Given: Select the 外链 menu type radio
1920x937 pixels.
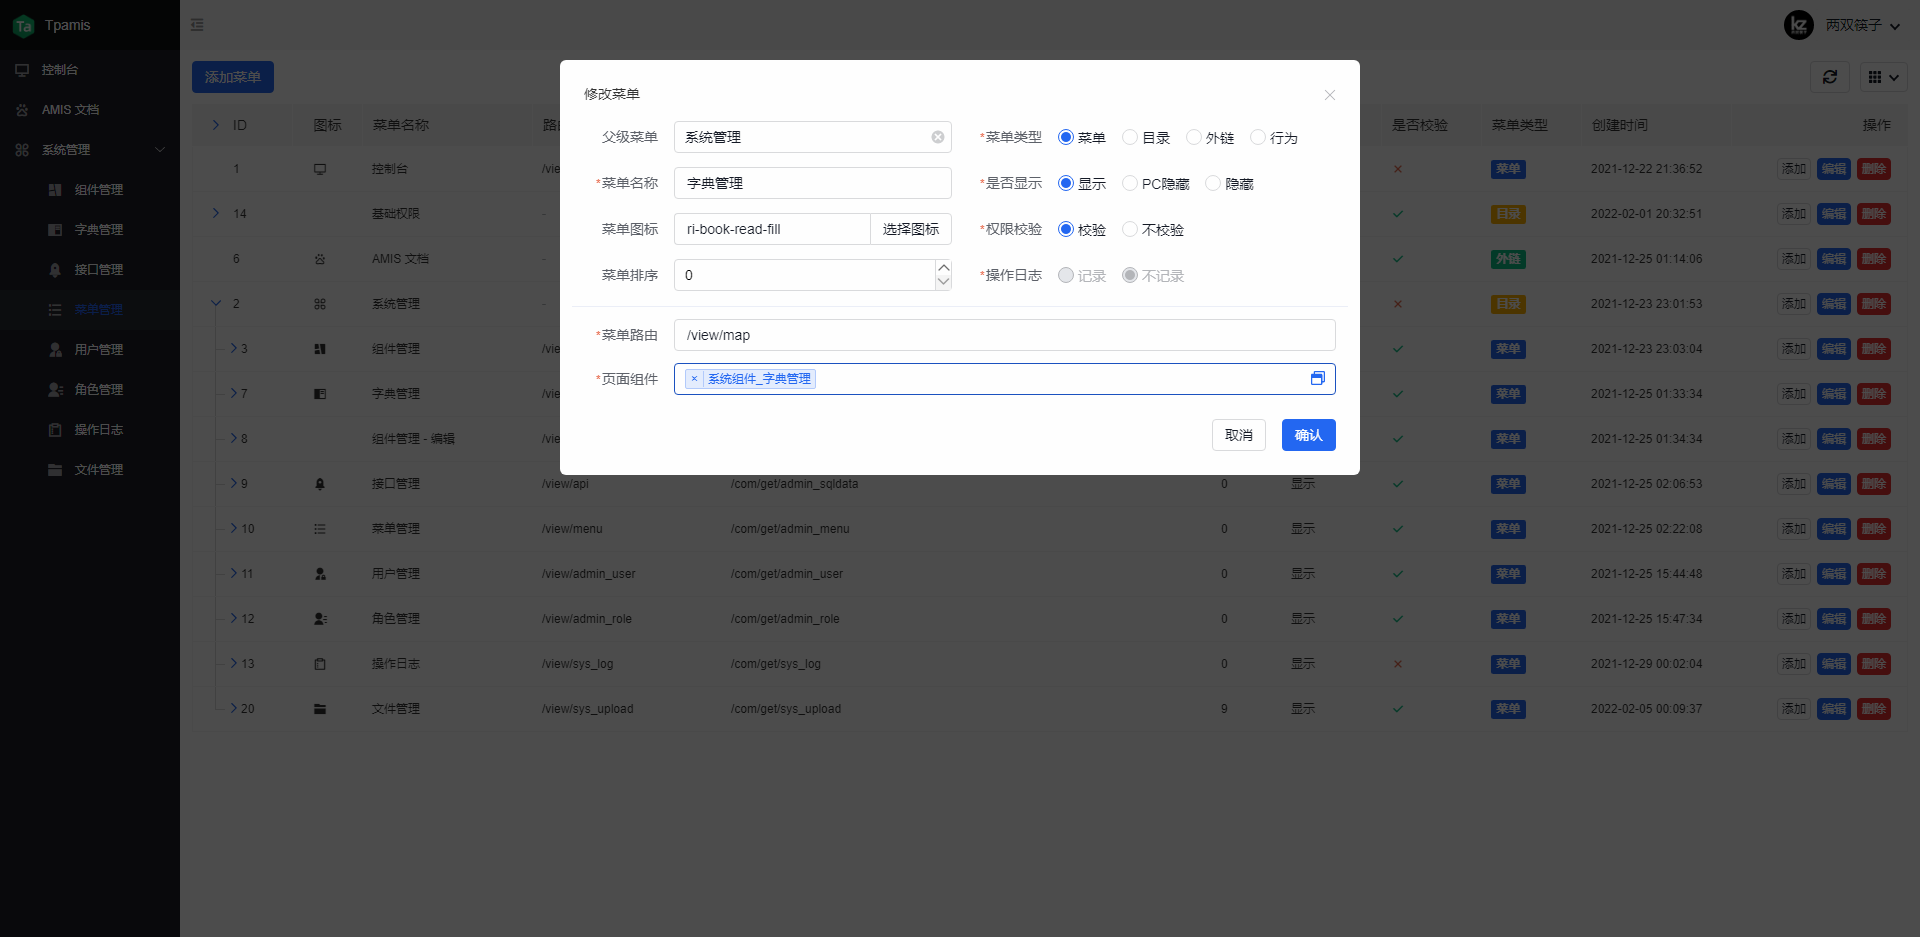Looking at the screenshot, I should (1194, 137).
